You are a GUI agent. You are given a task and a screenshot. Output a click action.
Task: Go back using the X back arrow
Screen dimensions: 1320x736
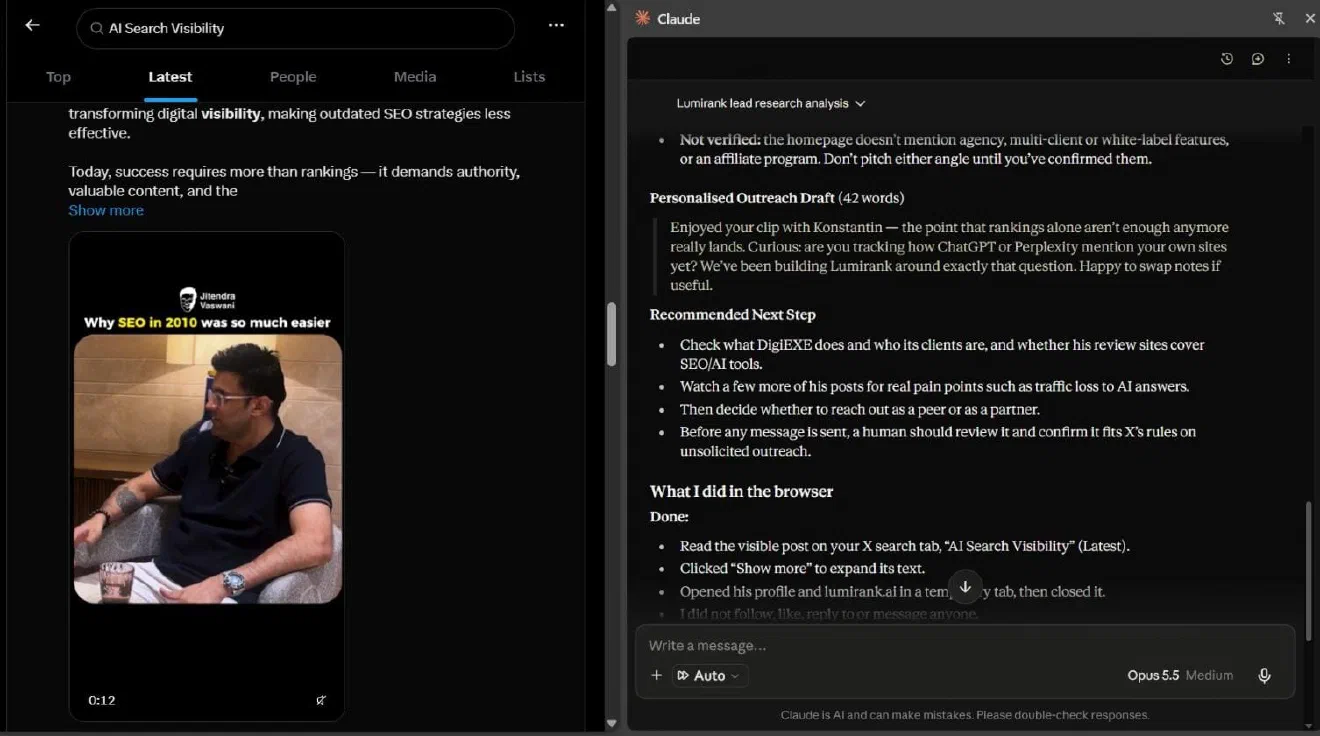[33, 26]
